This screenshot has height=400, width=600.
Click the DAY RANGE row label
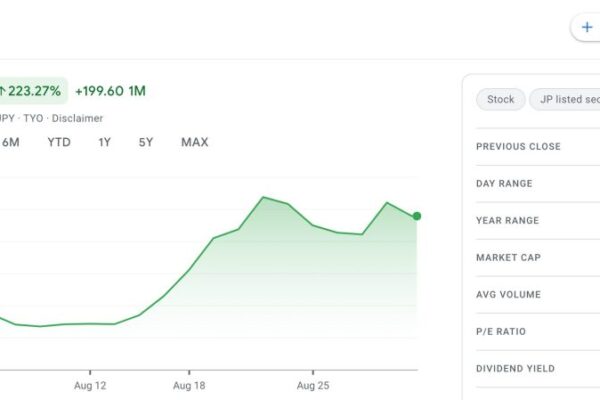[504, 184]
